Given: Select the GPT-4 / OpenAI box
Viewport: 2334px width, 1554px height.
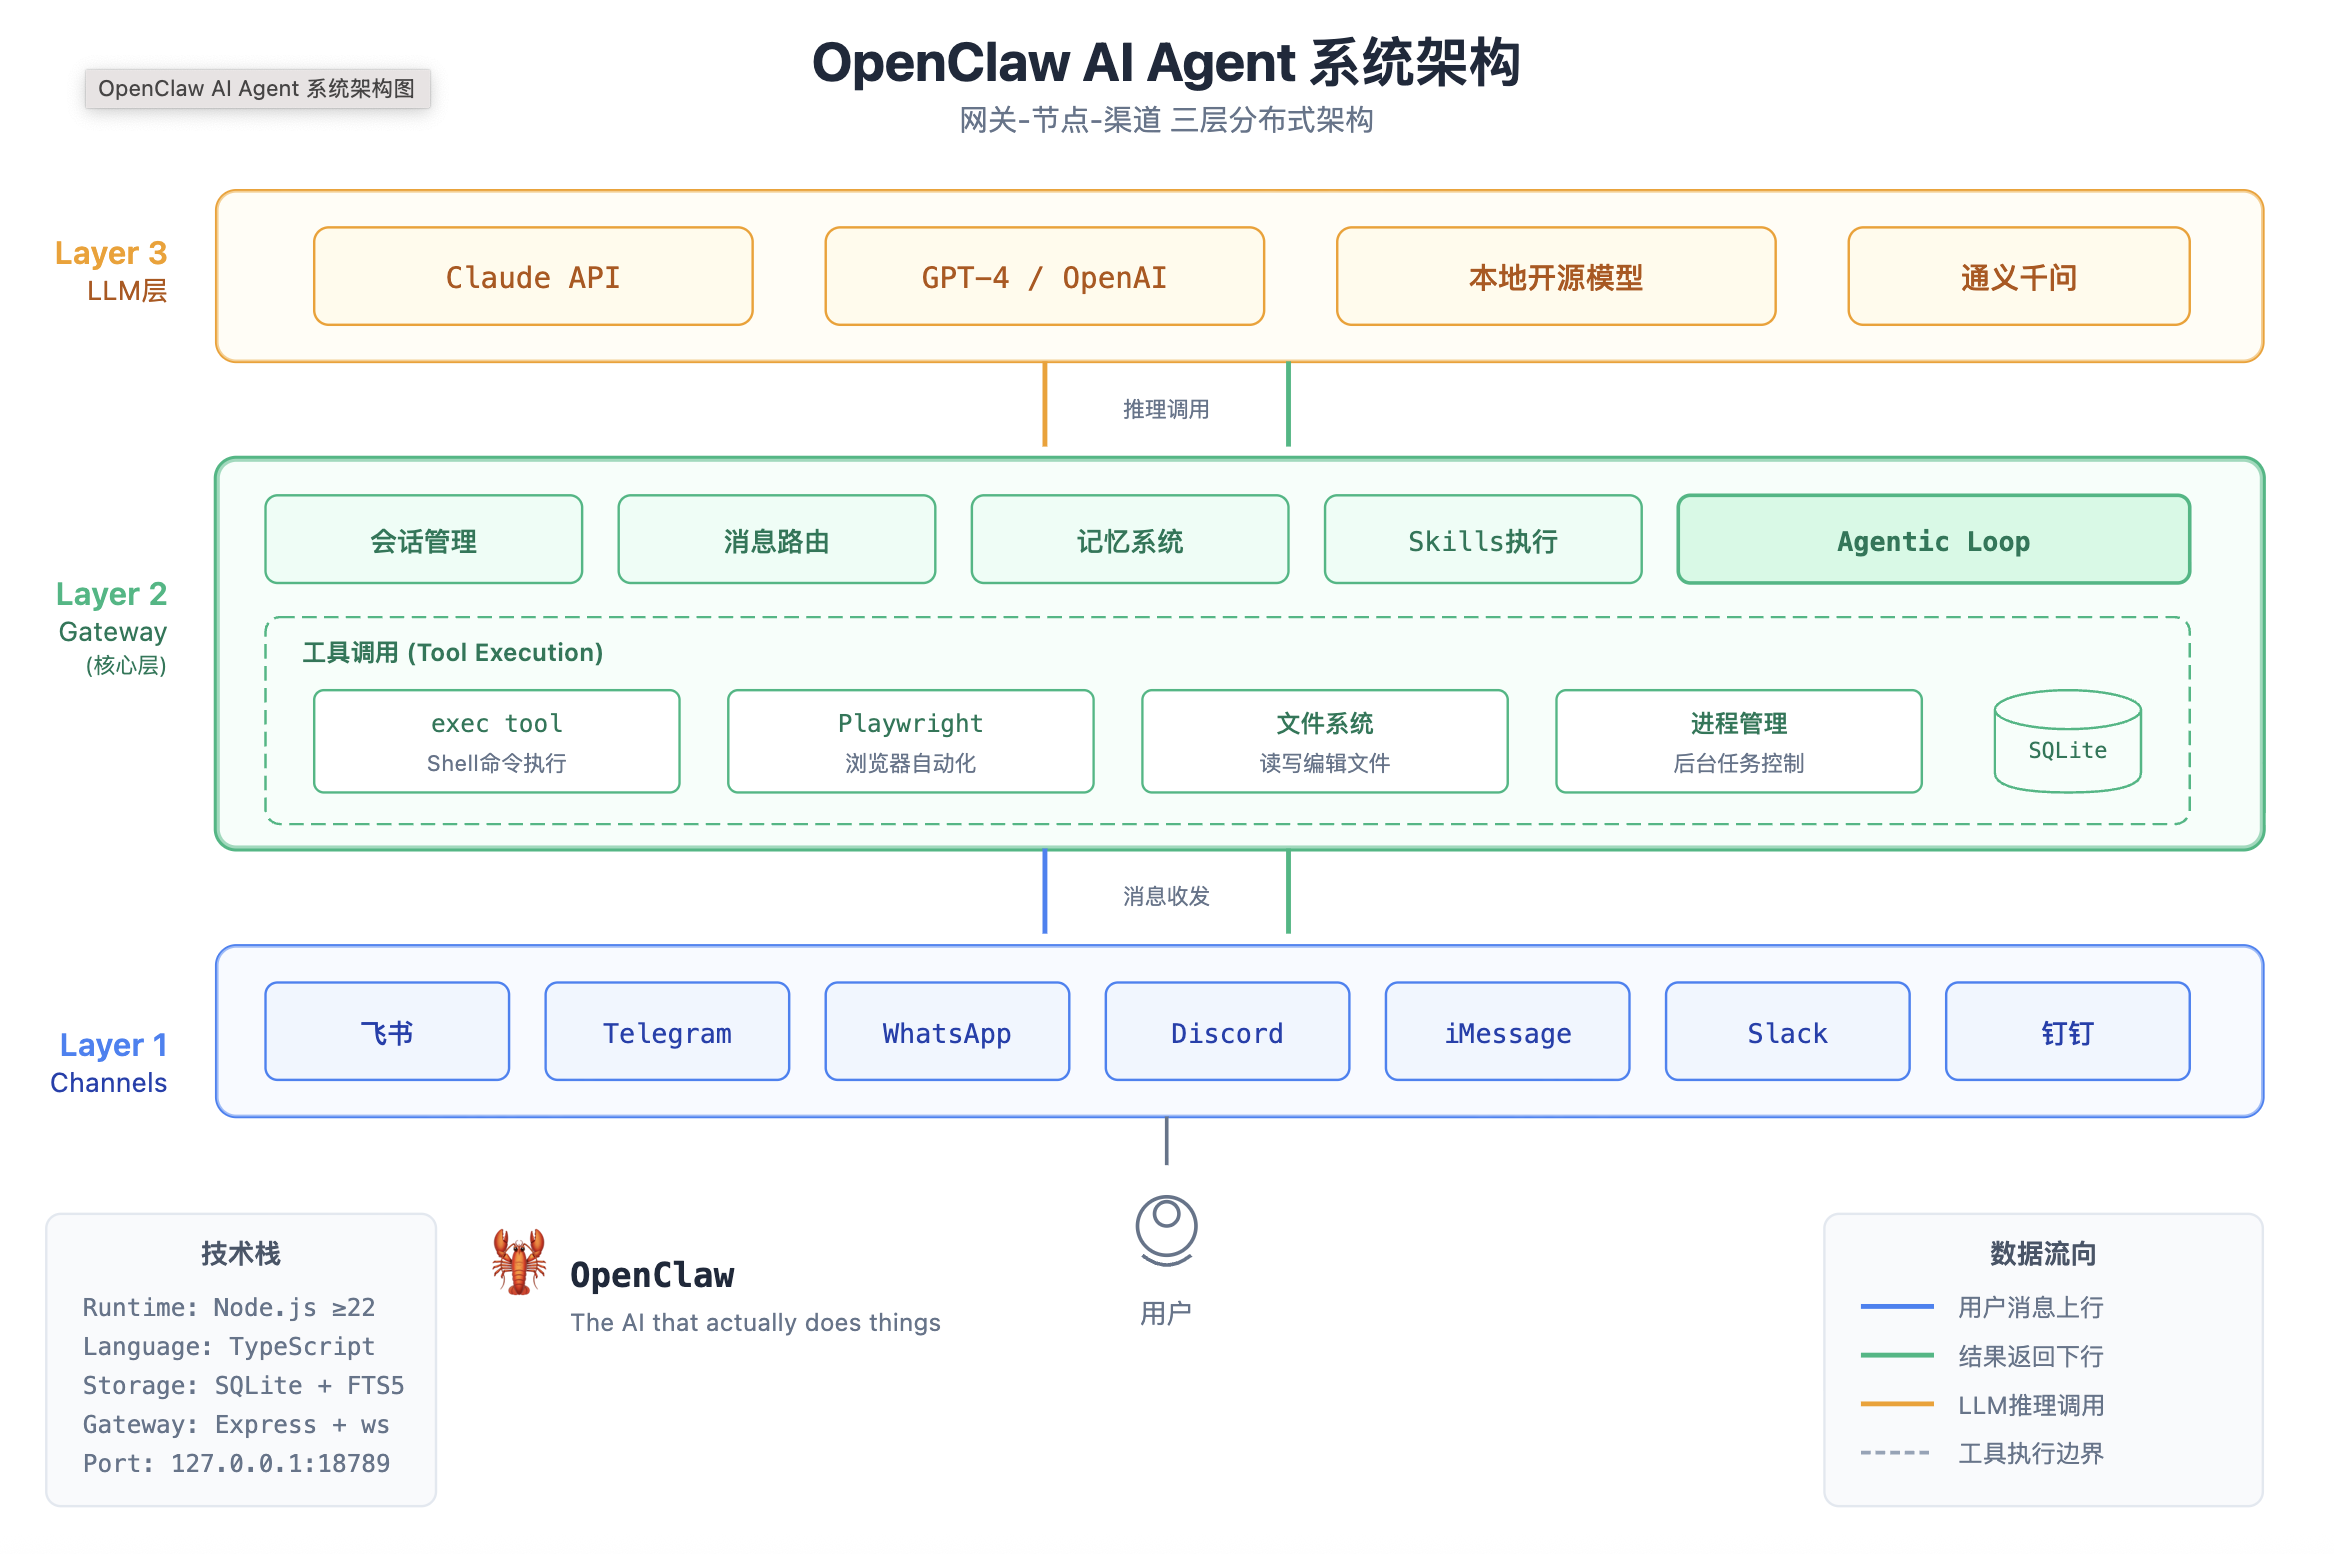Looking at the screenshot, I should (1044, 276).
